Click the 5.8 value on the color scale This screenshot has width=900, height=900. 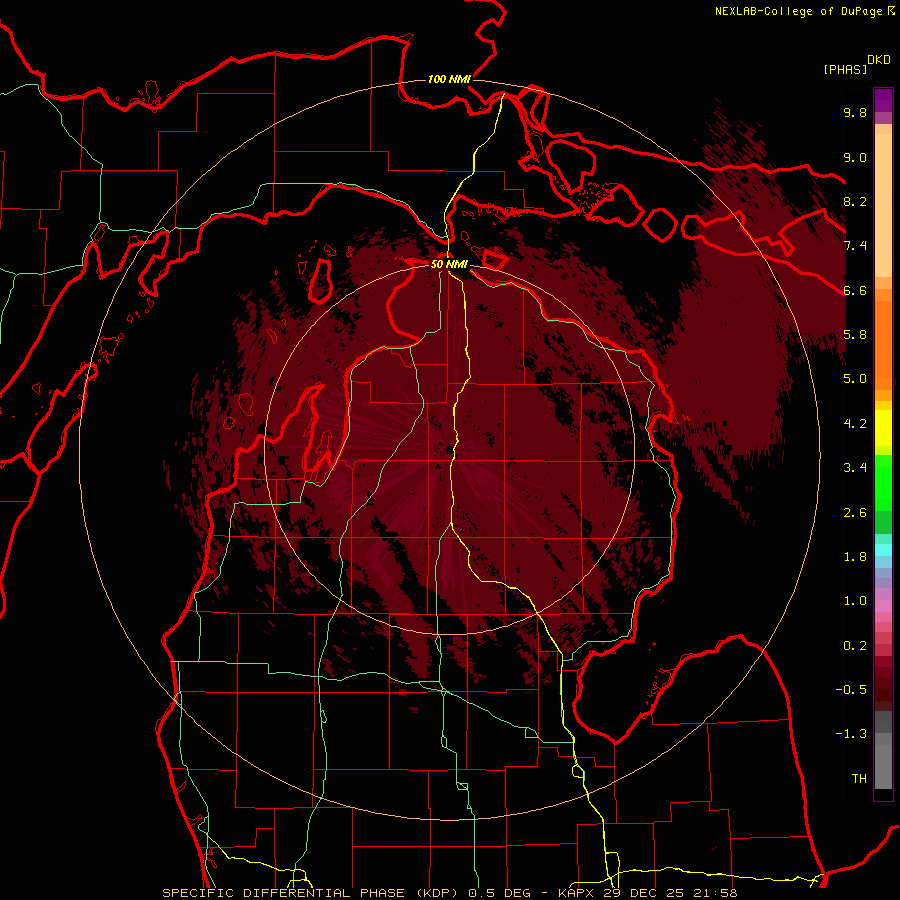(x=855, y=335)
